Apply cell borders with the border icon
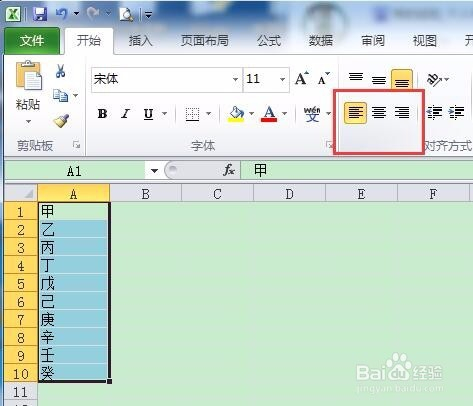This screenshot has height=406, width=473. tap(192, 114)
